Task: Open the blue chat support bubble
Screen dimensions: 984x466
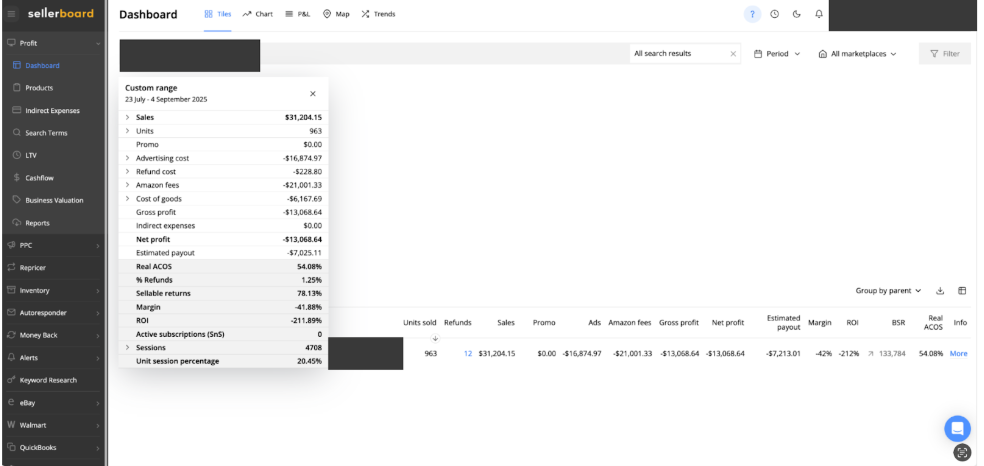Action: (957, 427)
